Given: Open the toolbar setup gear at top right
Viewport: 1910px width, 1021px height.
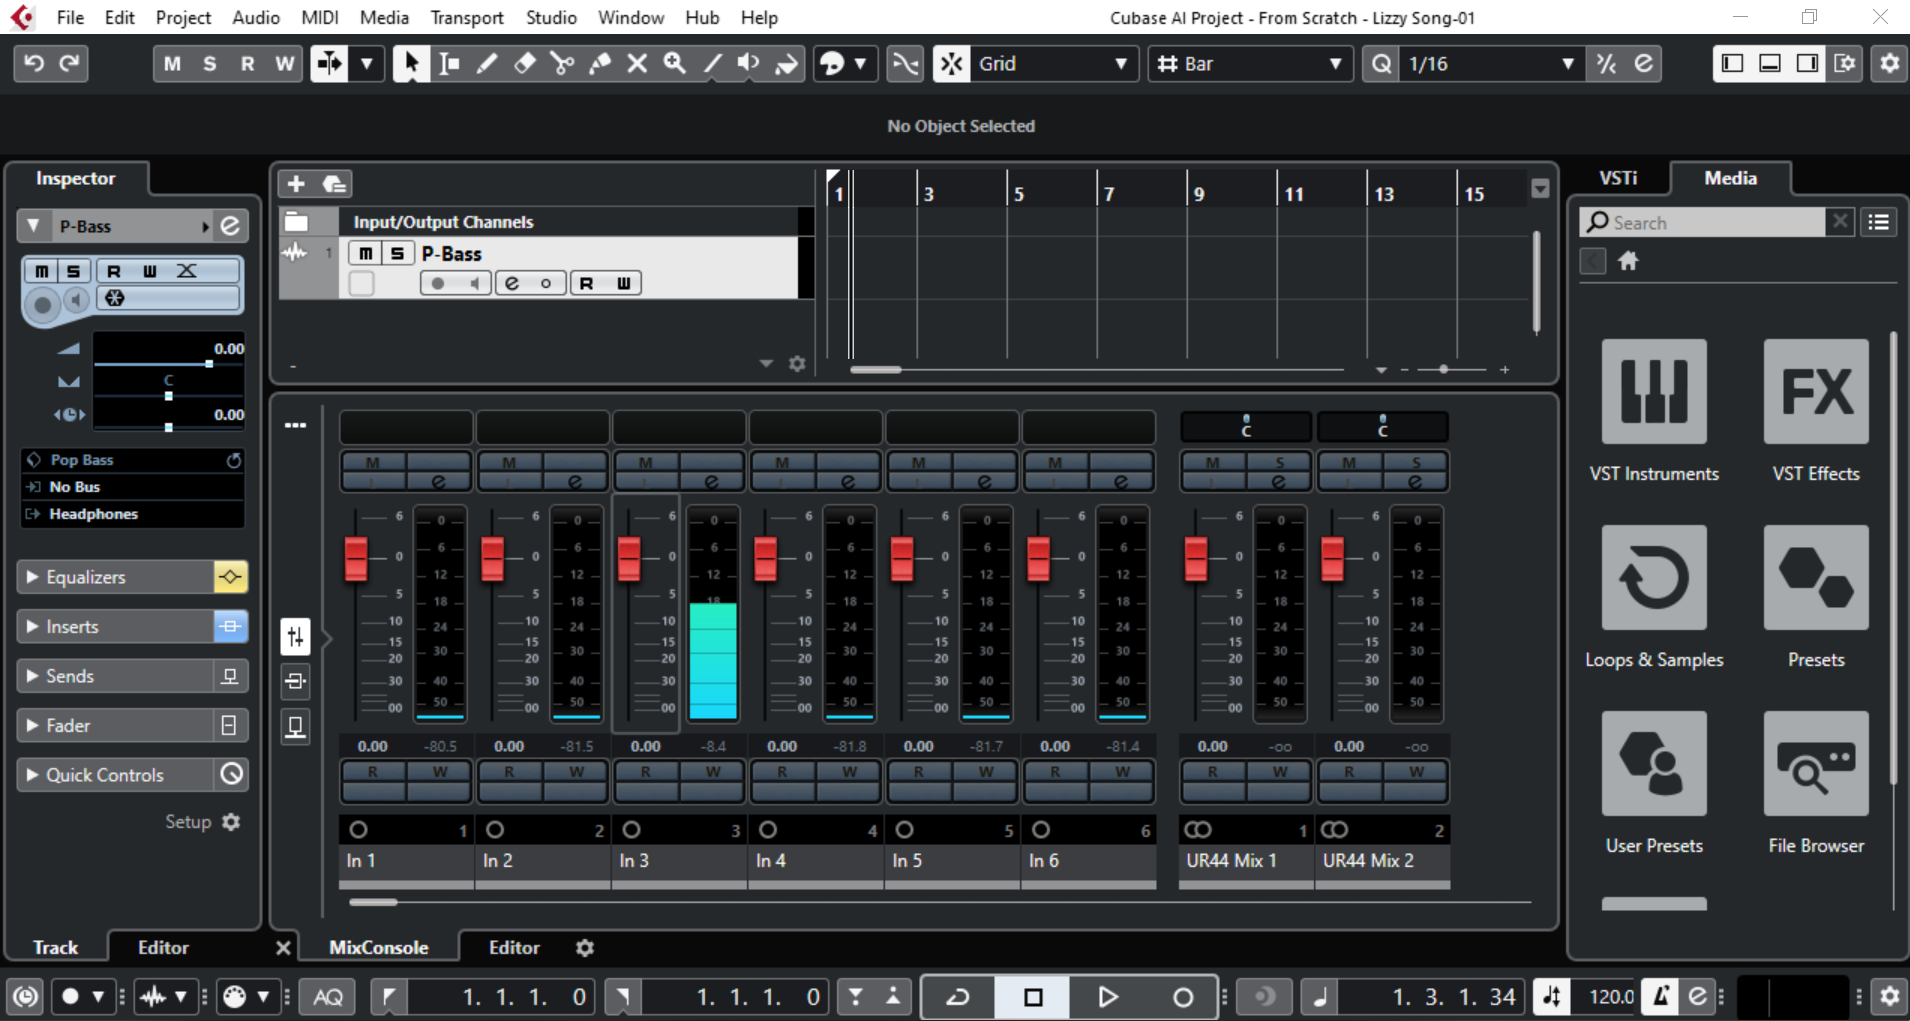Looking at the screenshot, I should pos(1889,64).
